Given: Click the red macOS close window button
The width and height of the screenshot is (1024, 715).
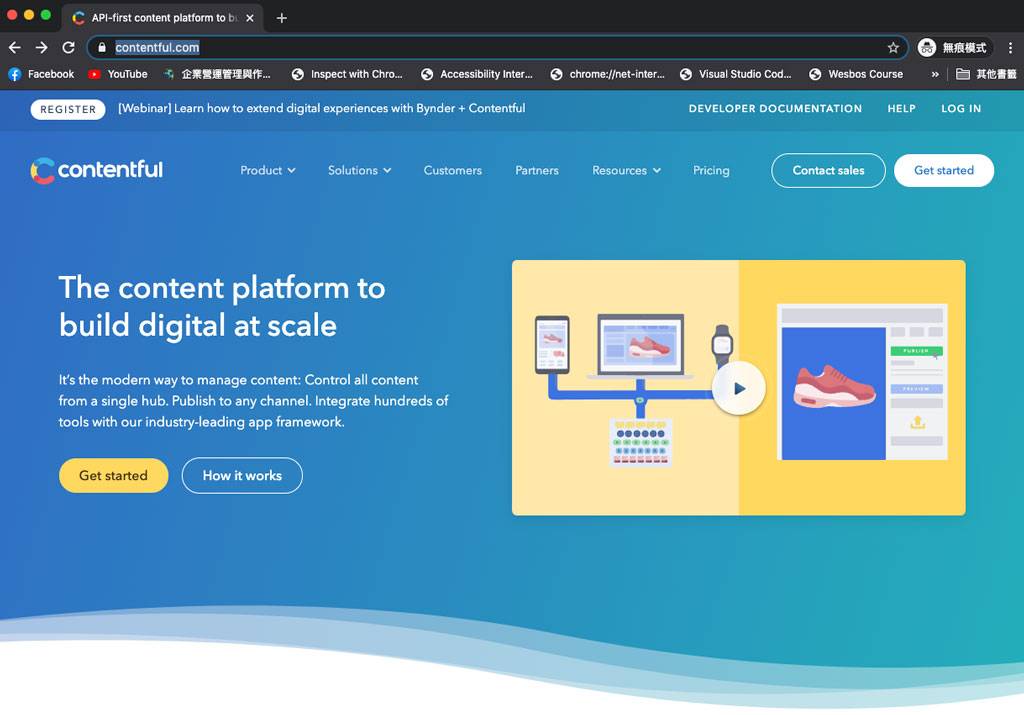Looking at the screenshot, I should tap(12, 14).
